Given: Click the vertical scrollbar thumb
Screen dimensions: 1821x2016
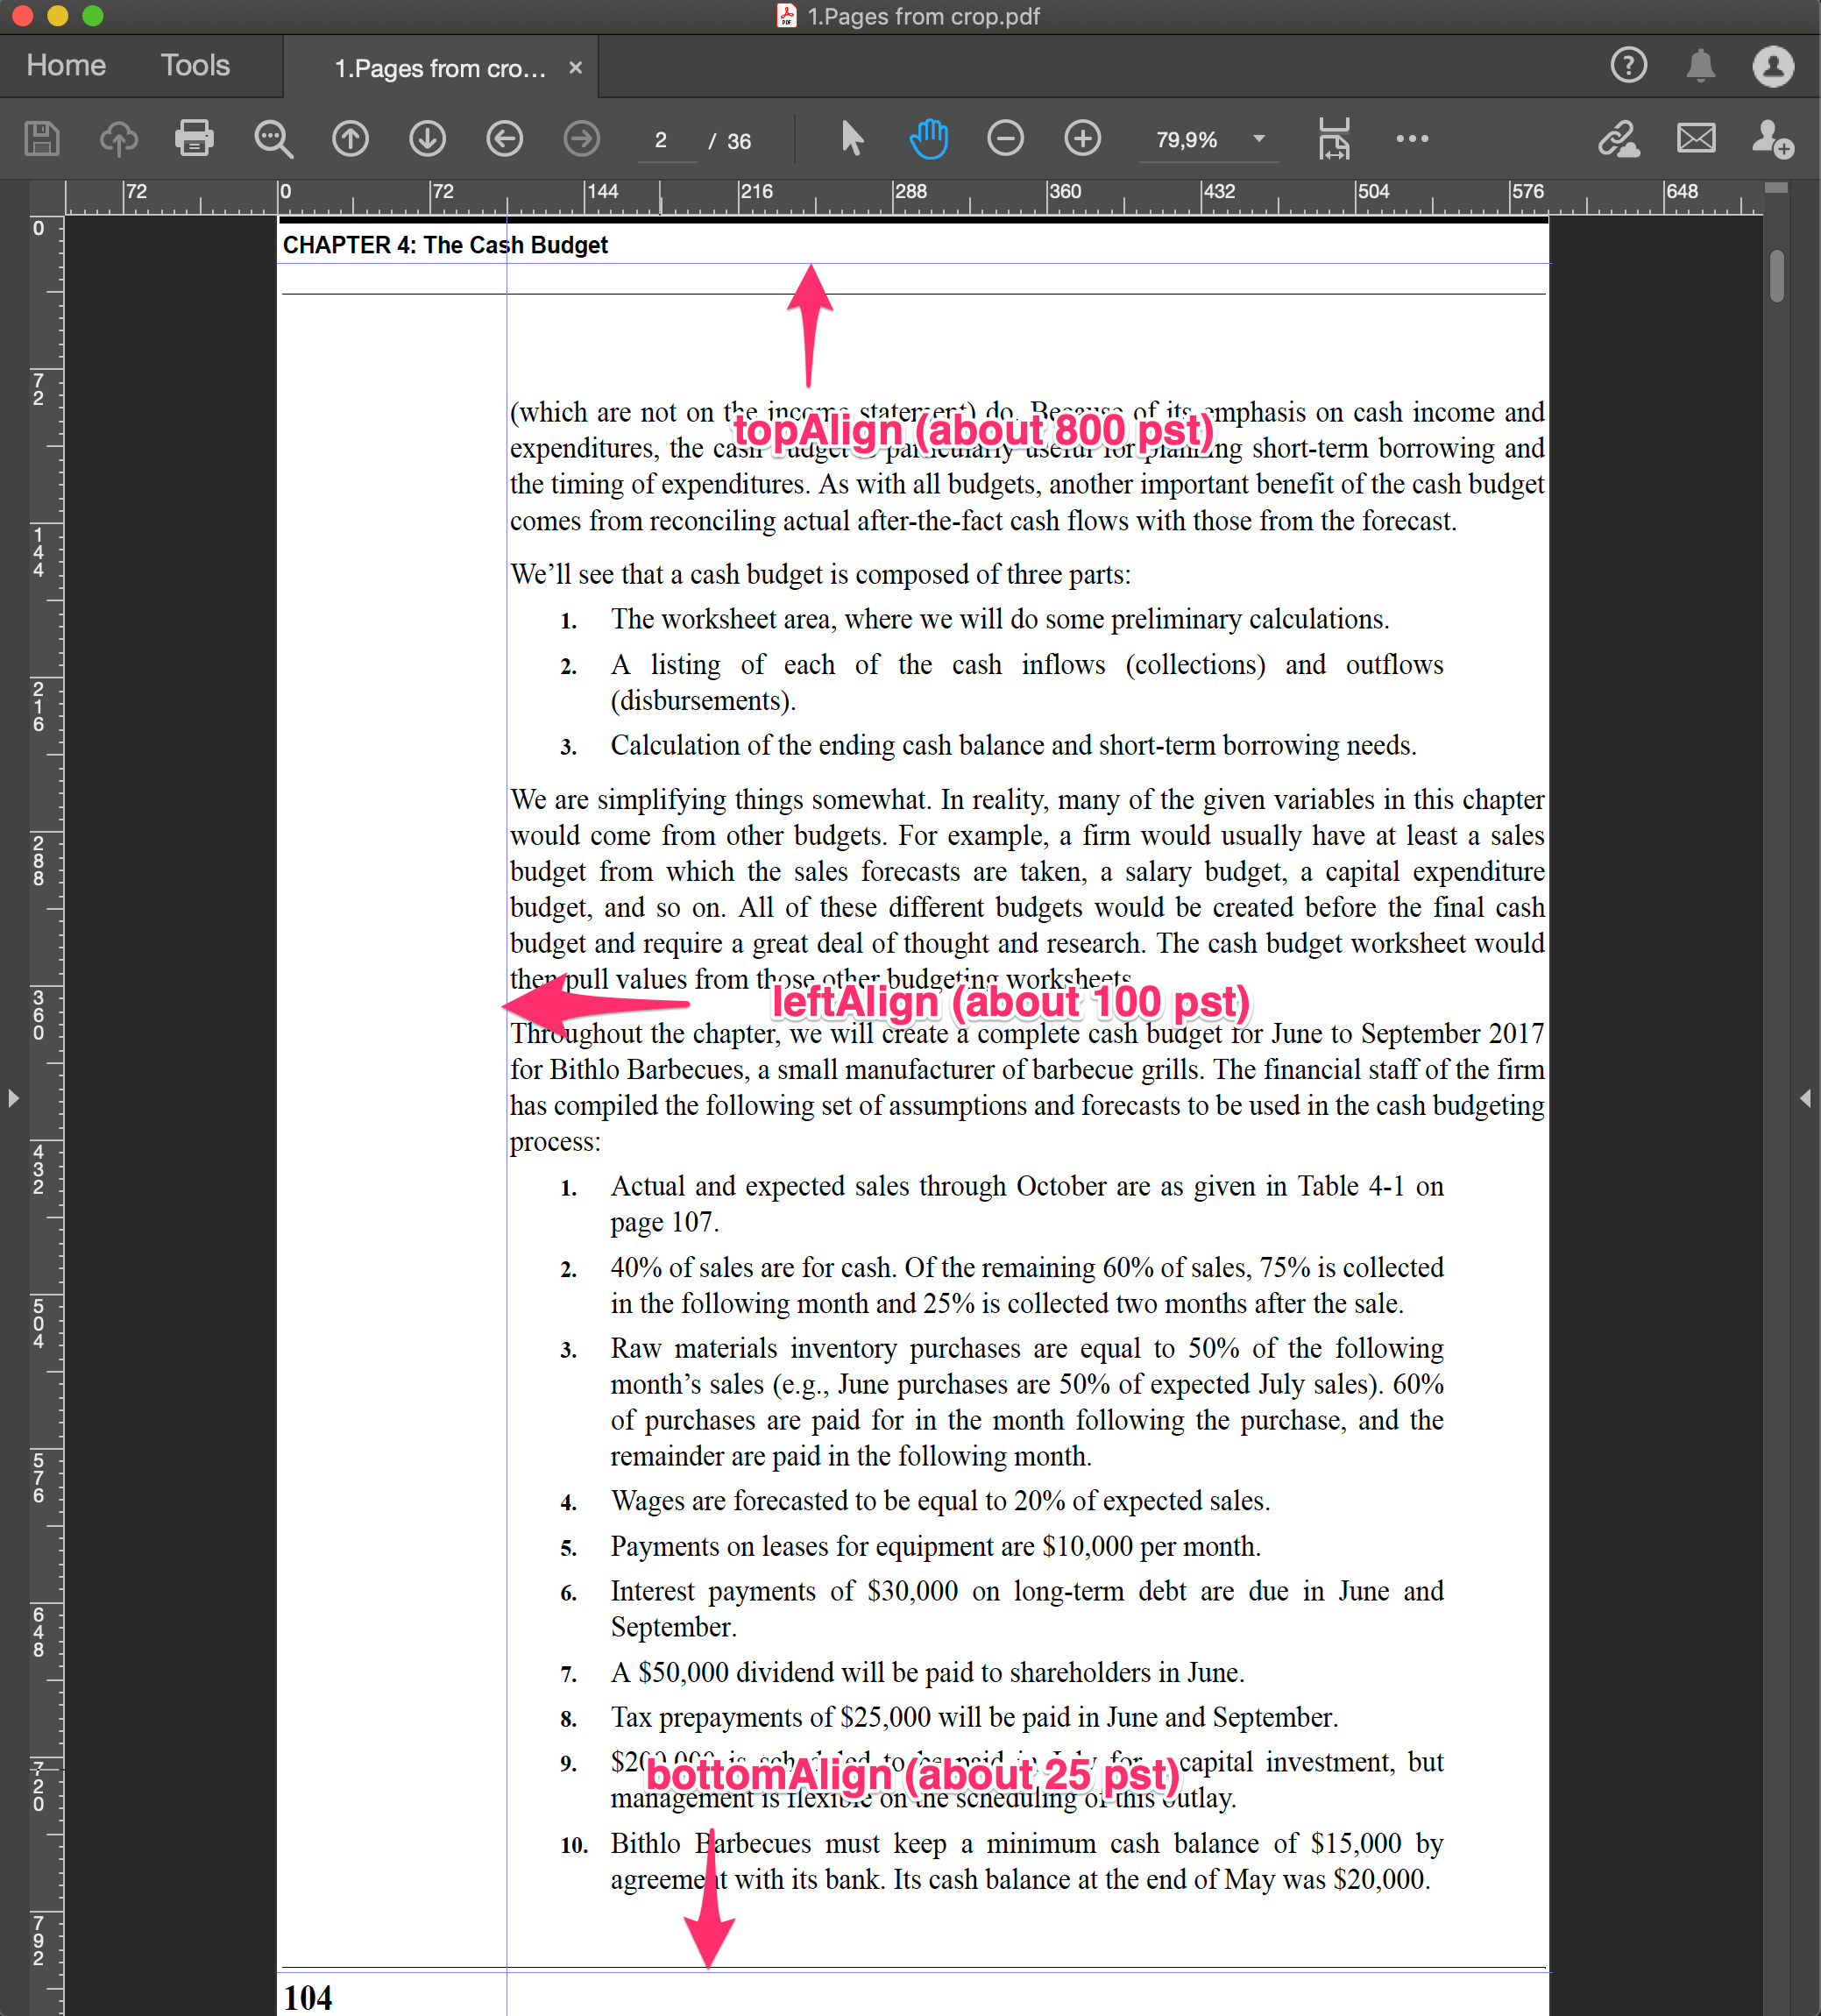Looking at the screenshot, I should click(x=1776, y=275).
